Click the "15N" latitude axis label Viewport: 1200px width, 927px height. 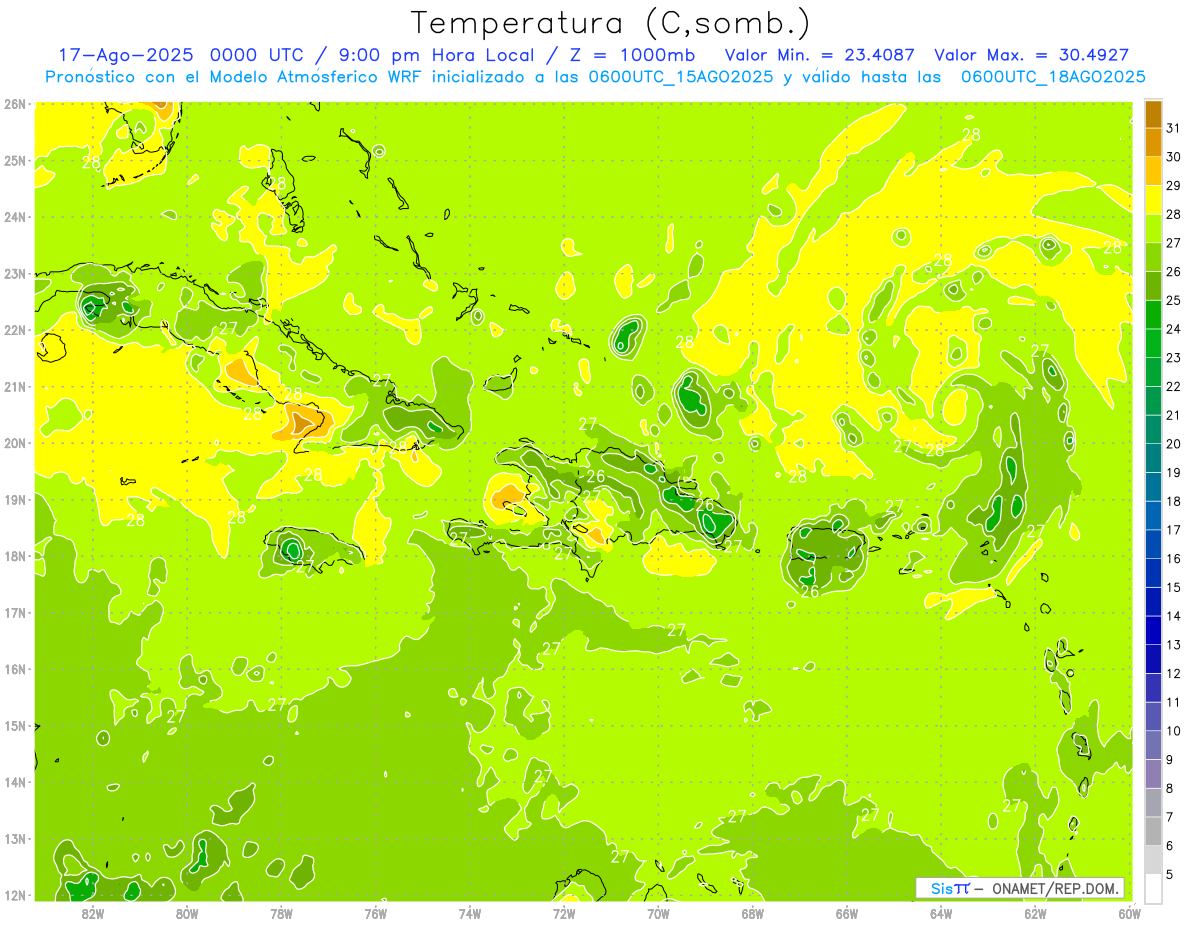click(x=14, y=726)
